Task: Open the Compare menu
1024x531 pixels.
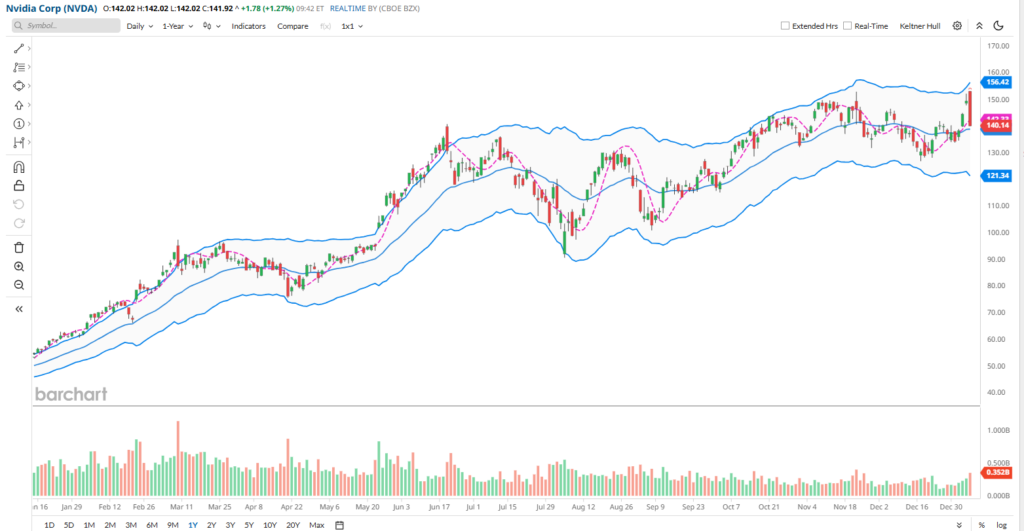Action: tap(293, 26)
